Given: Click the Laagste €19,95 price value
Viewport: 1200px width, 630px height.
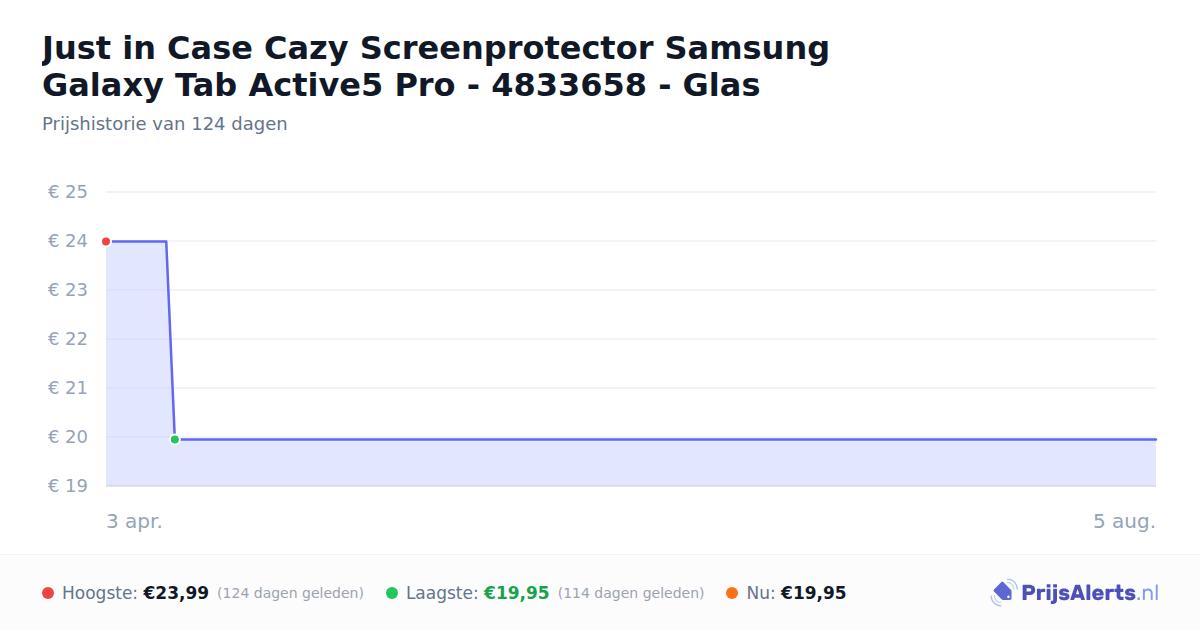Looking at the screenshot, I should tap(517, 593).
